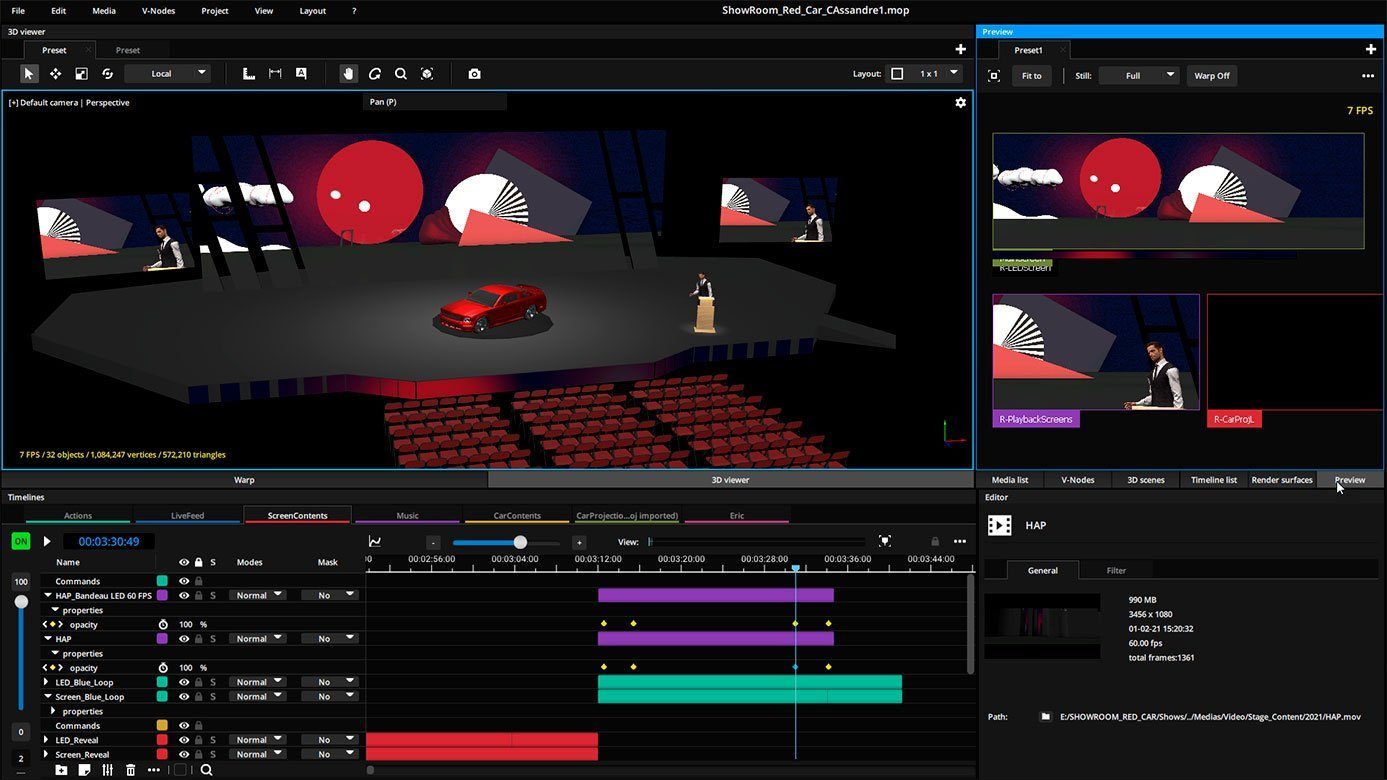The width and height of the screenshot is (1387, 780).
Task: Click the text annotation tool icon
Action: (x=301, y=73)
